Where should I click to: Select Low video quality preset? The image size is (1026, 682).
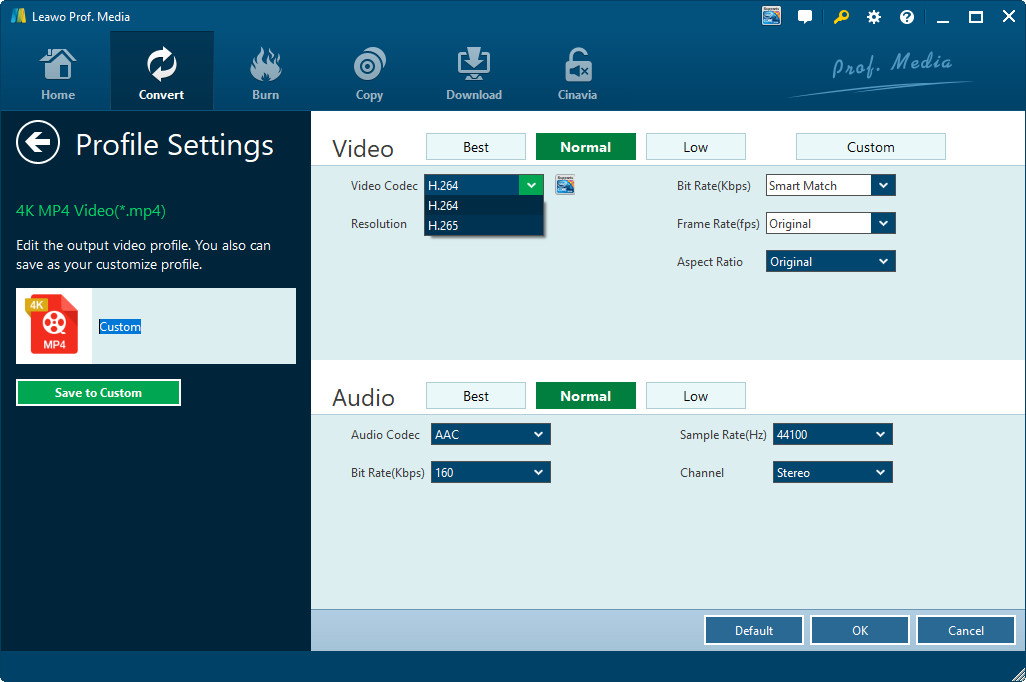tap(695, 147)
